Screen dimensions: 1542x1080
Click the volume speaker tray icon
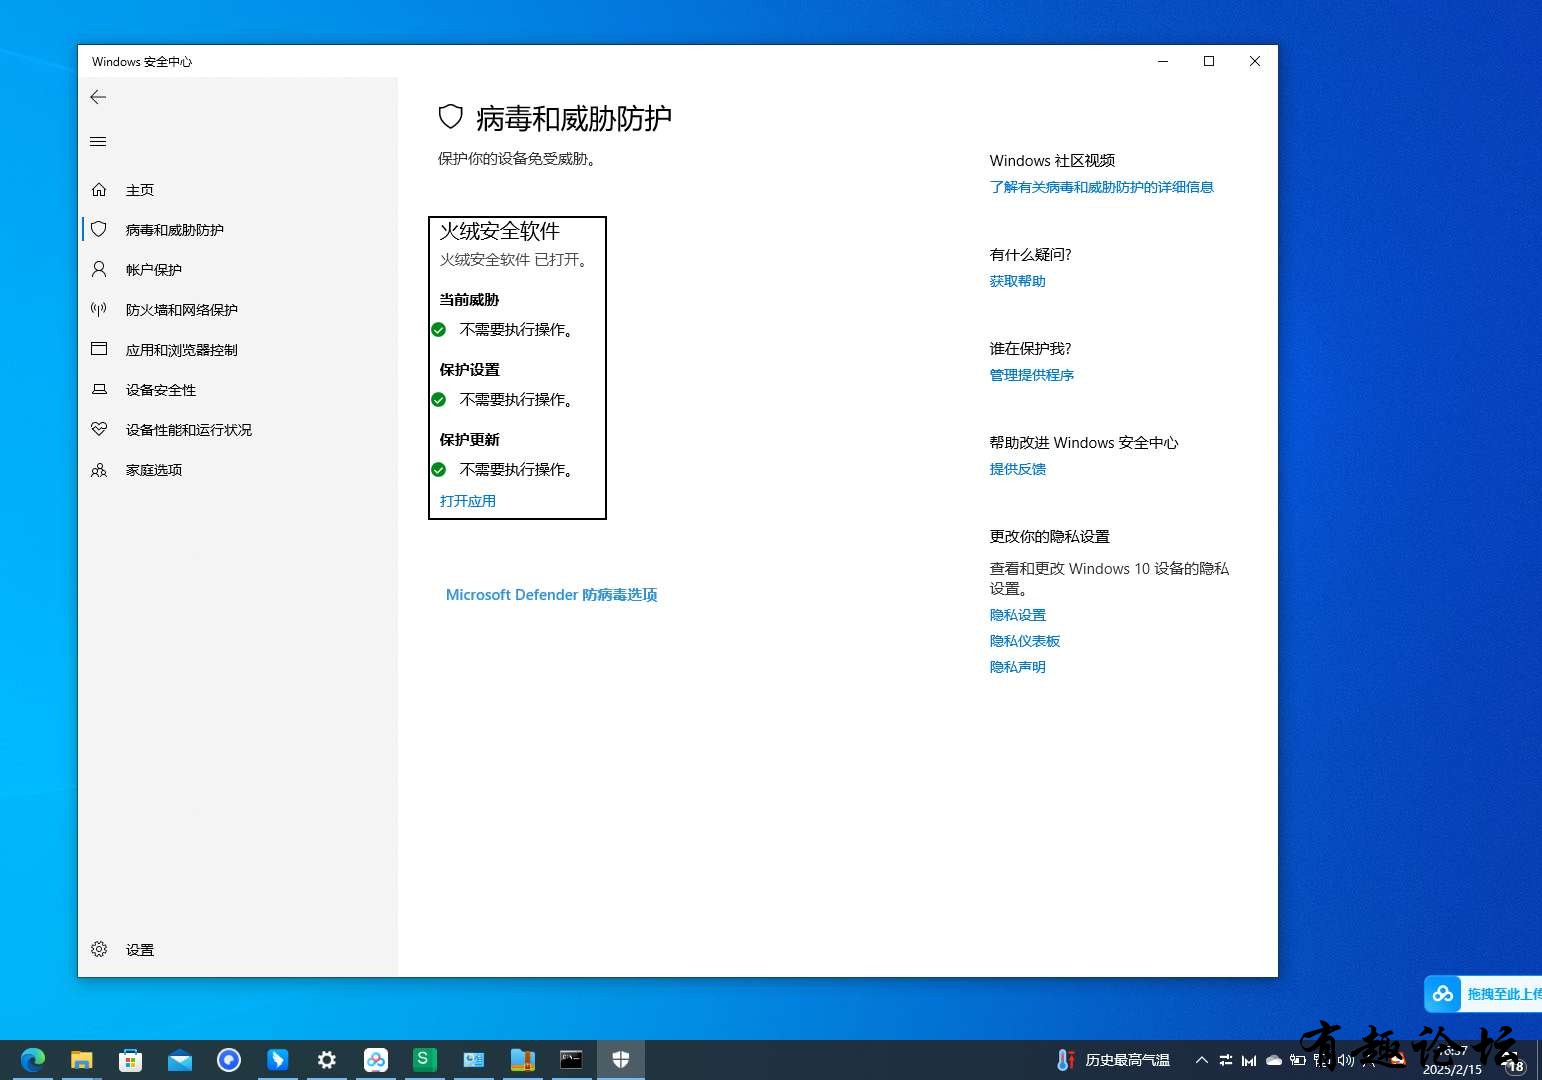click(x=1346, y=1060)
